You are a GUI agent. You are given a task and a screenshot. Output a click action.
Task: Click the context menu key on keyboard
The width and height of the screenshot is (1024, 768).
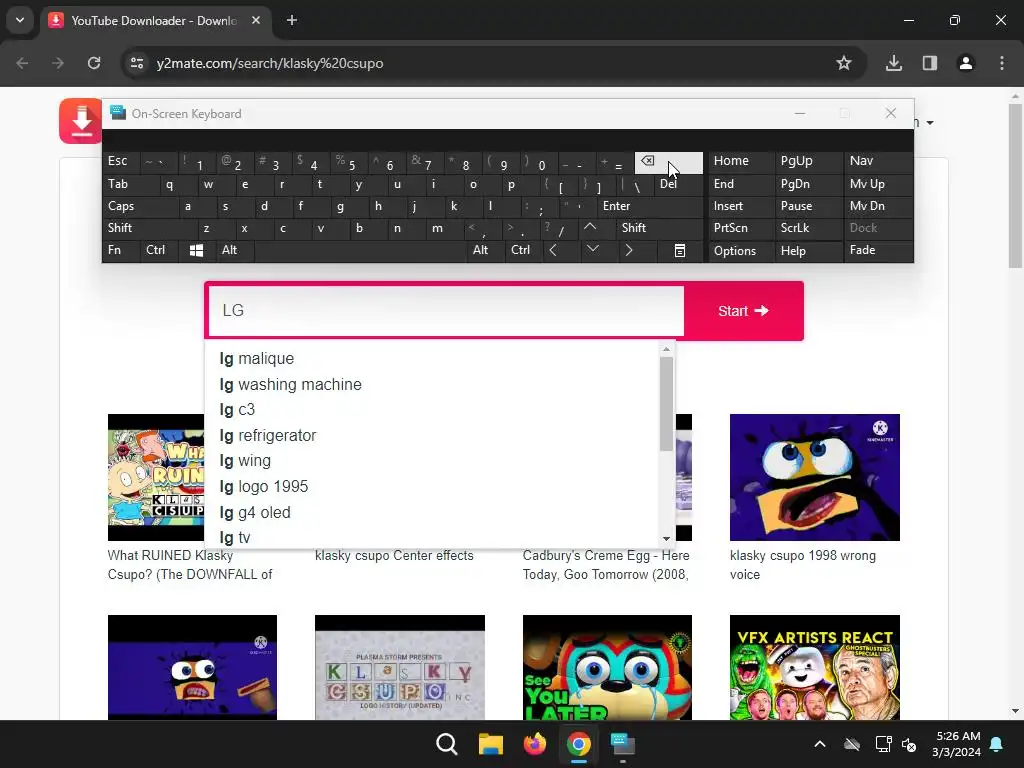680,251
